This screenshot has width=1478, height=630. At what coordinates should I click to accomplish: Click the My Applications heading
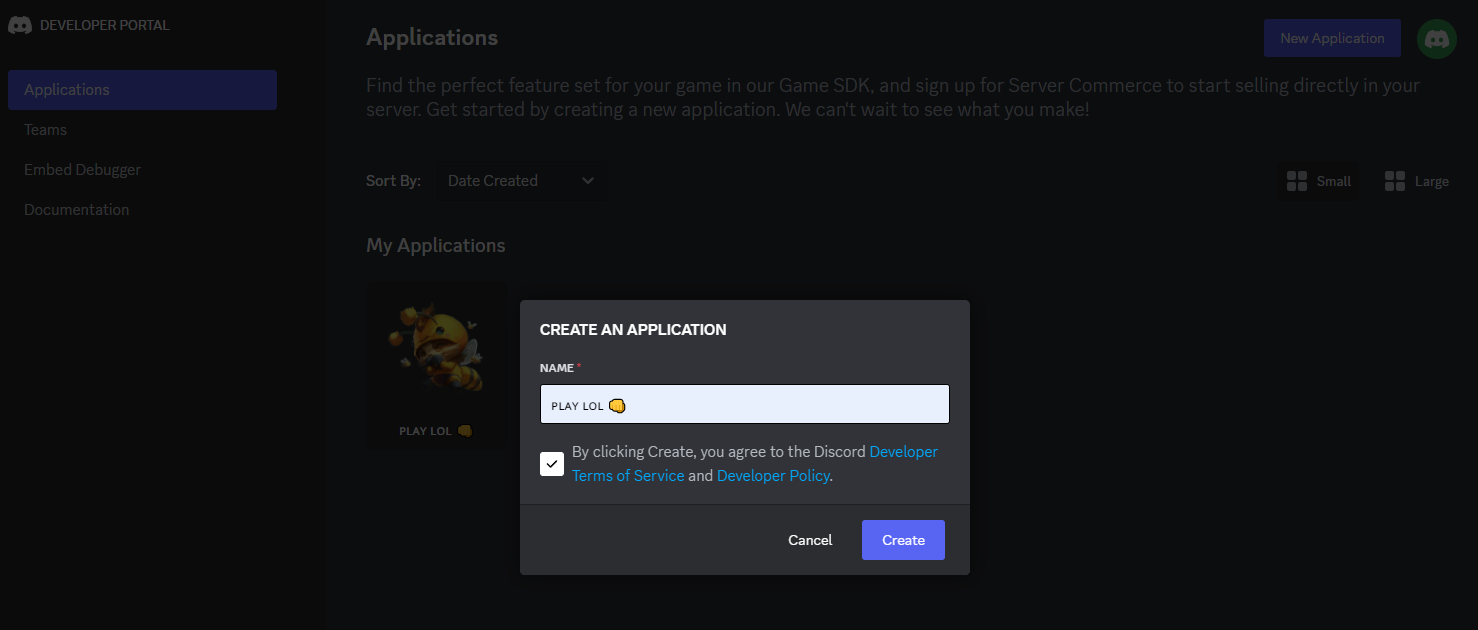coord(436,246)
